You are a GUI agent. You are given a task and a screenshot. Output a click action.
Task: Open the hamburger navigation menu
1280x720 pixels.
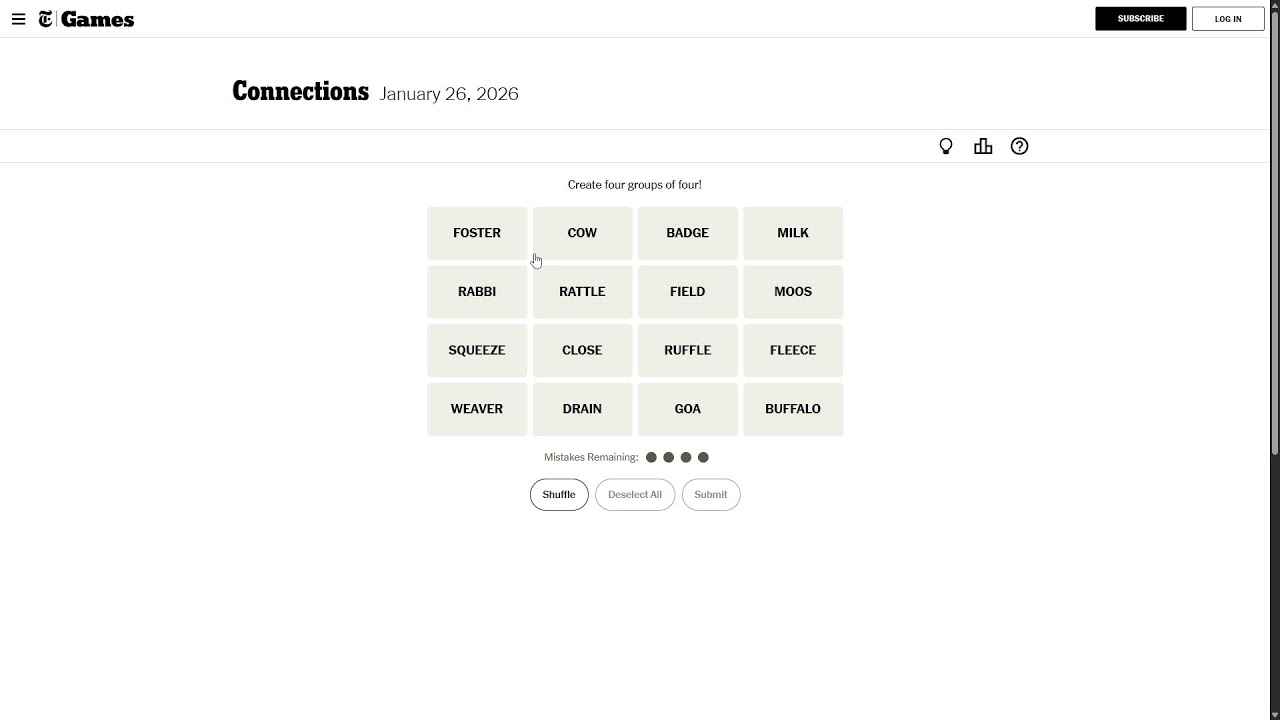[x=18, y=19]
